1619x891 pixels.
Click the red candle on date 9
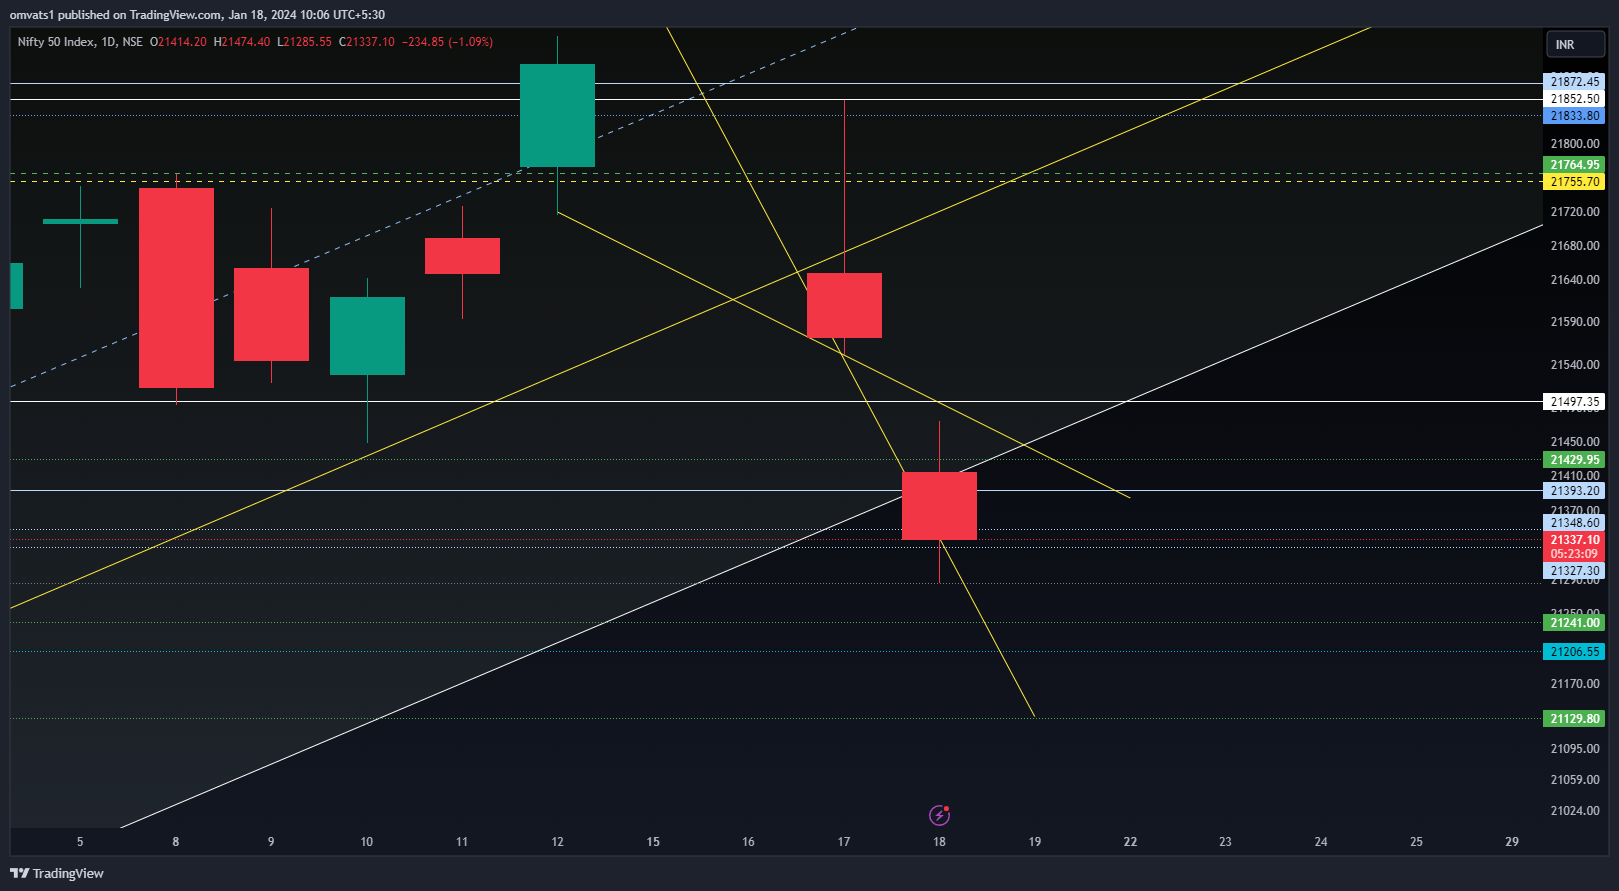coord(271,314)
